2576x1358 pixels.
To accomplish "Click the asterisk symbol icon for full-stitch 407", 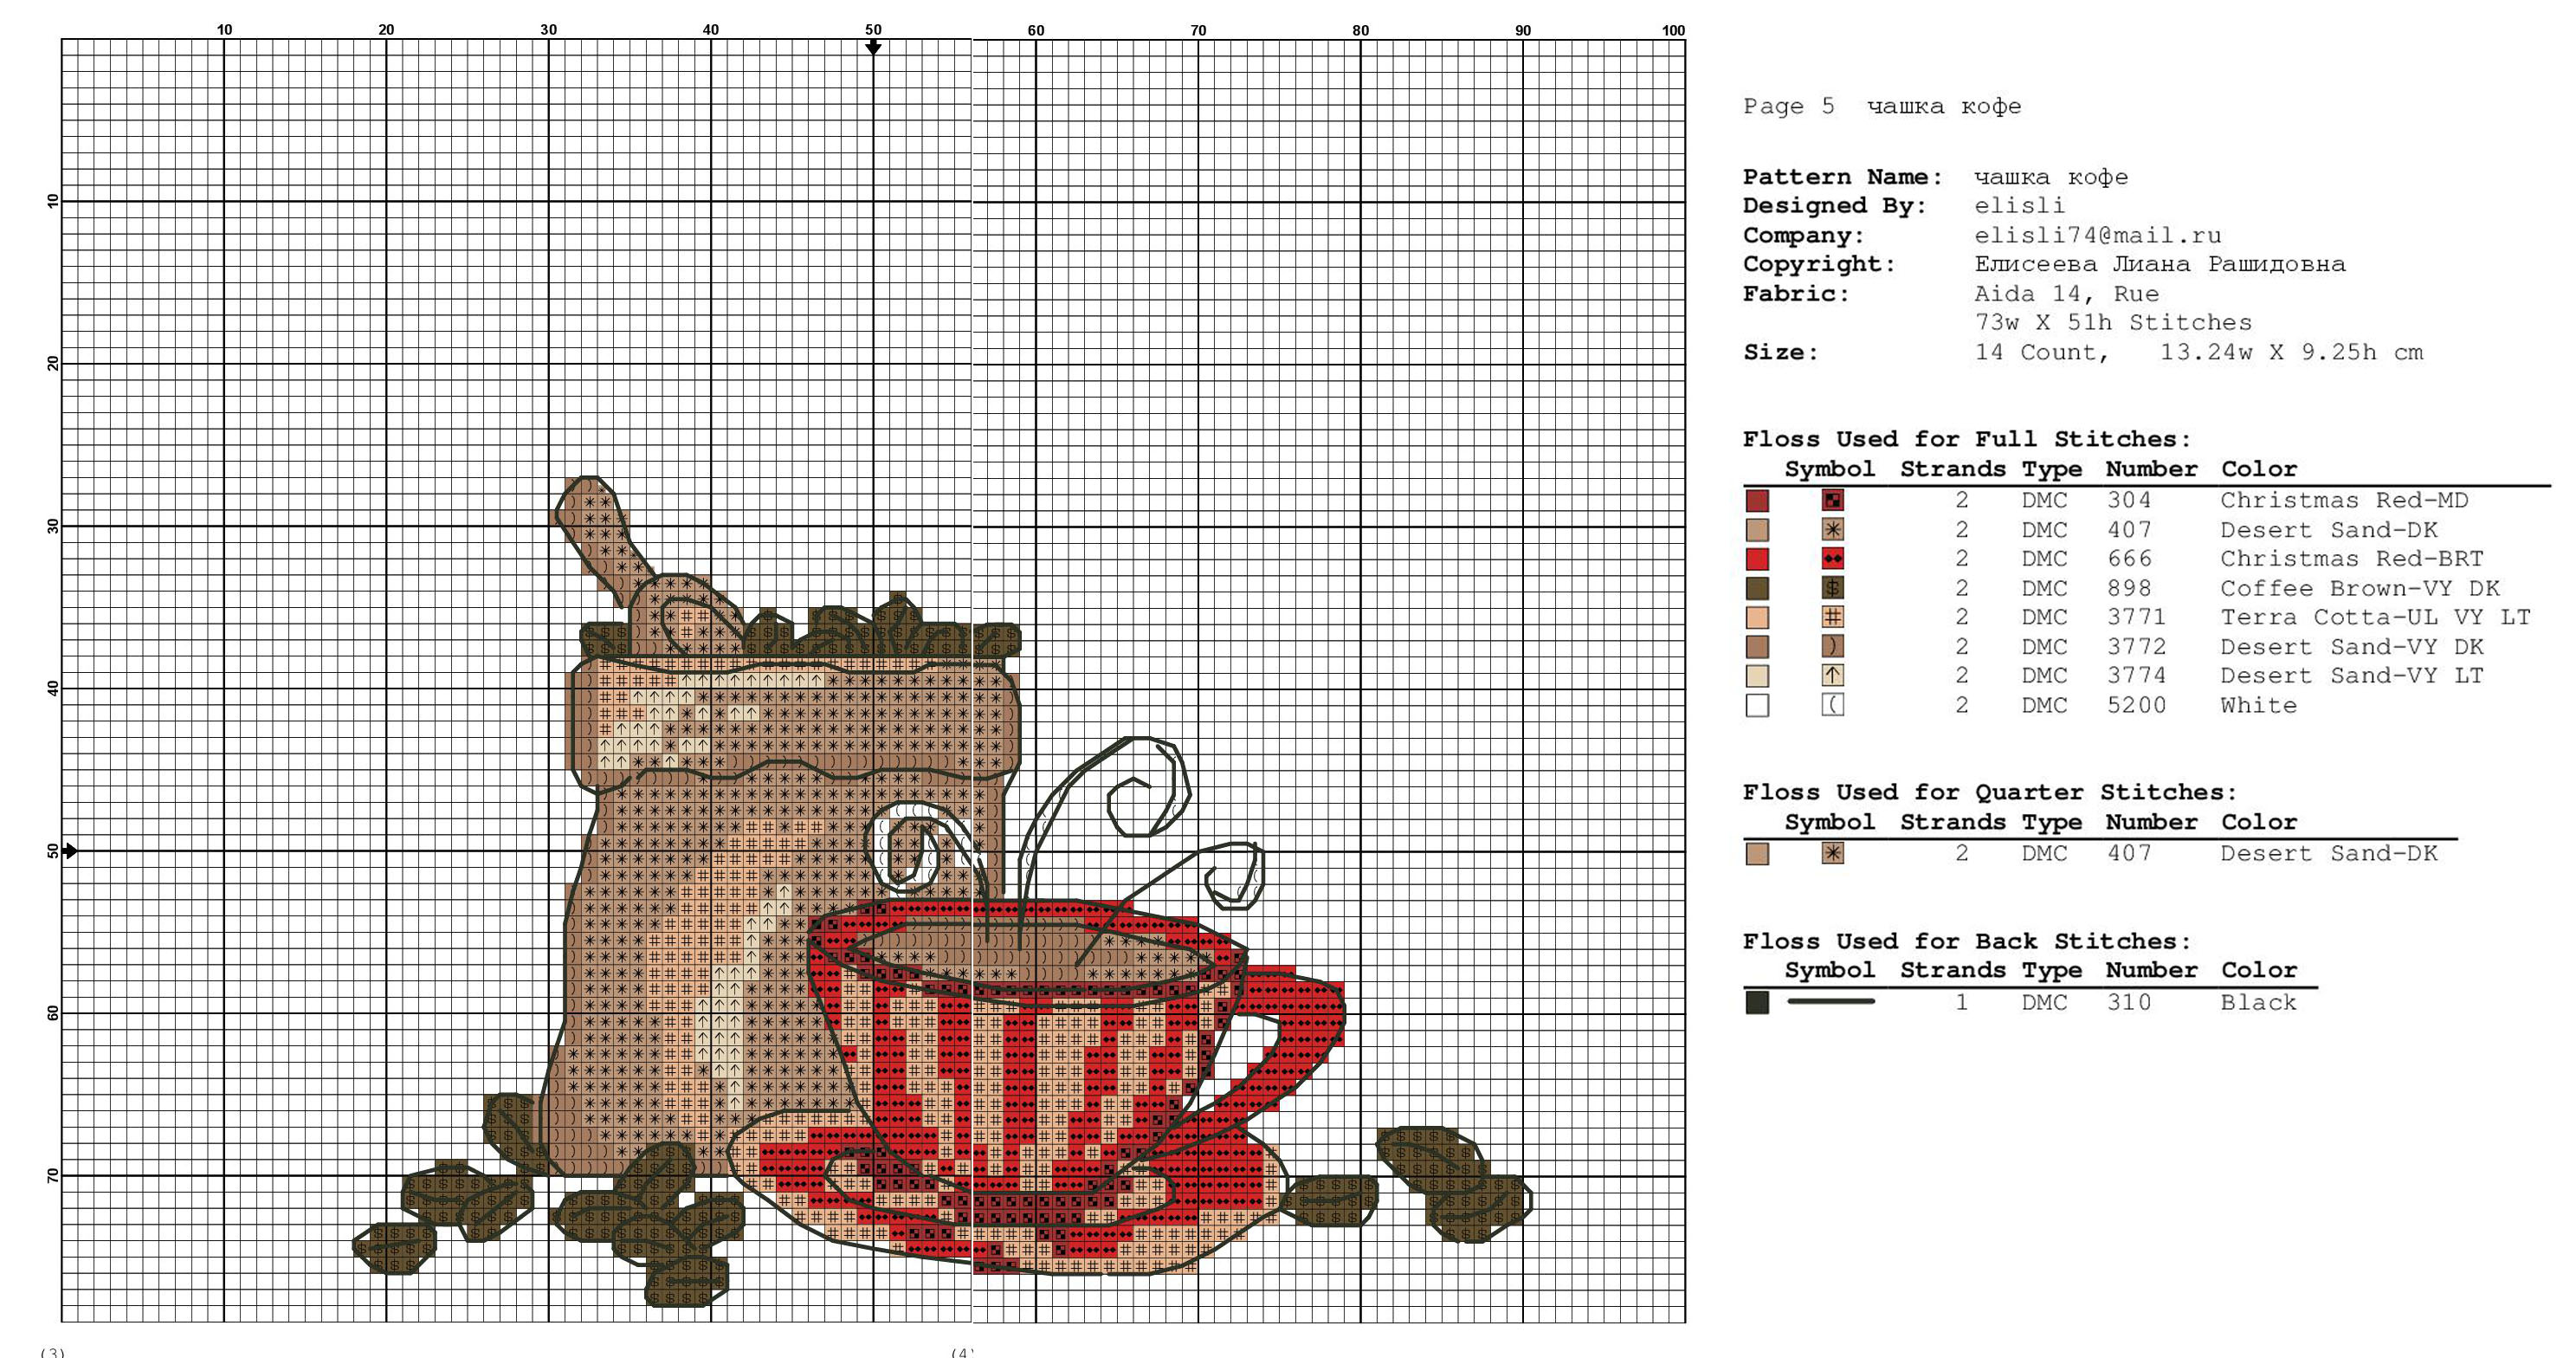I will pos(1832,529).
